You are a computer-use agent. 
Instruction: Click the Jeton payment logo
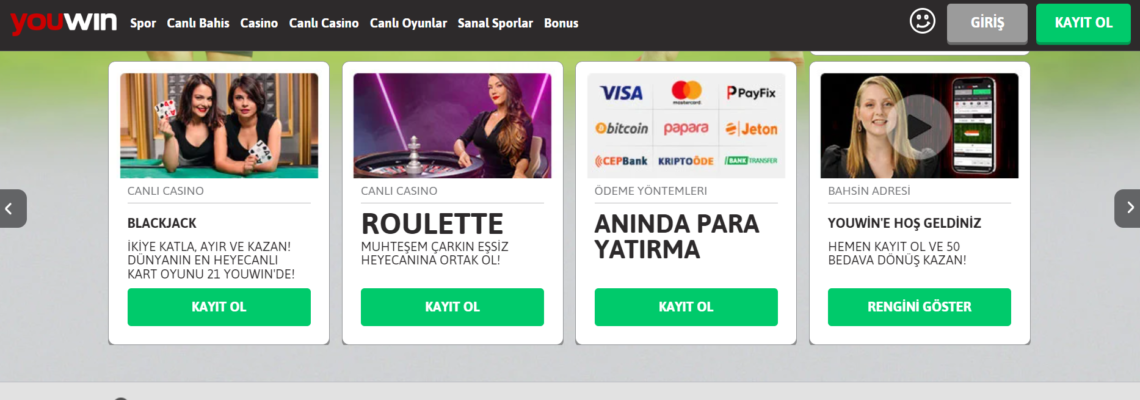(x=751, y=129)
